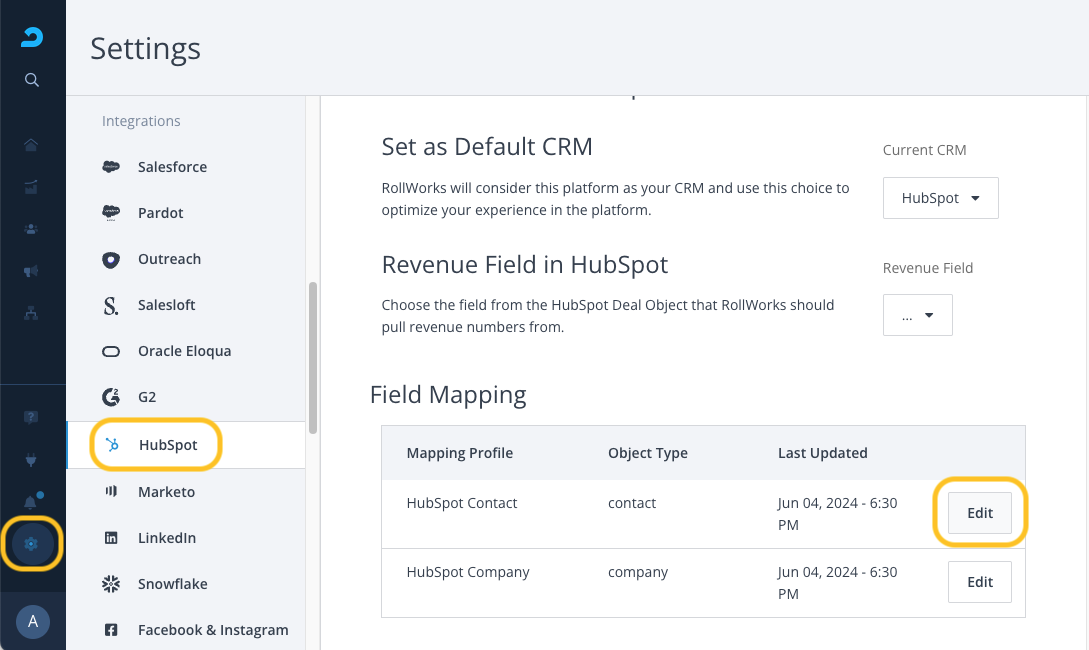The image size is (1089, 650).
Task: Click the user avatar 'A'
Action: coord(32,622)
